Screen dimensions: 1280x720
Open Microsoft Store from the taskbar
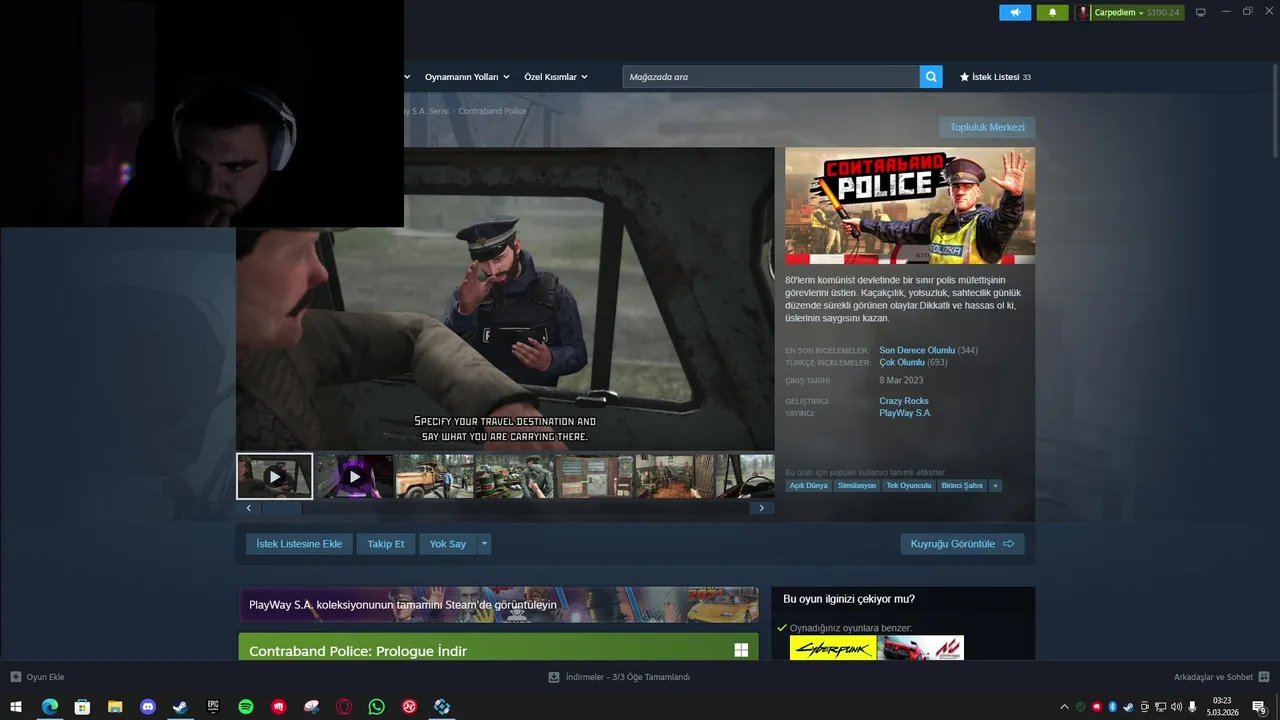point(82,707)
